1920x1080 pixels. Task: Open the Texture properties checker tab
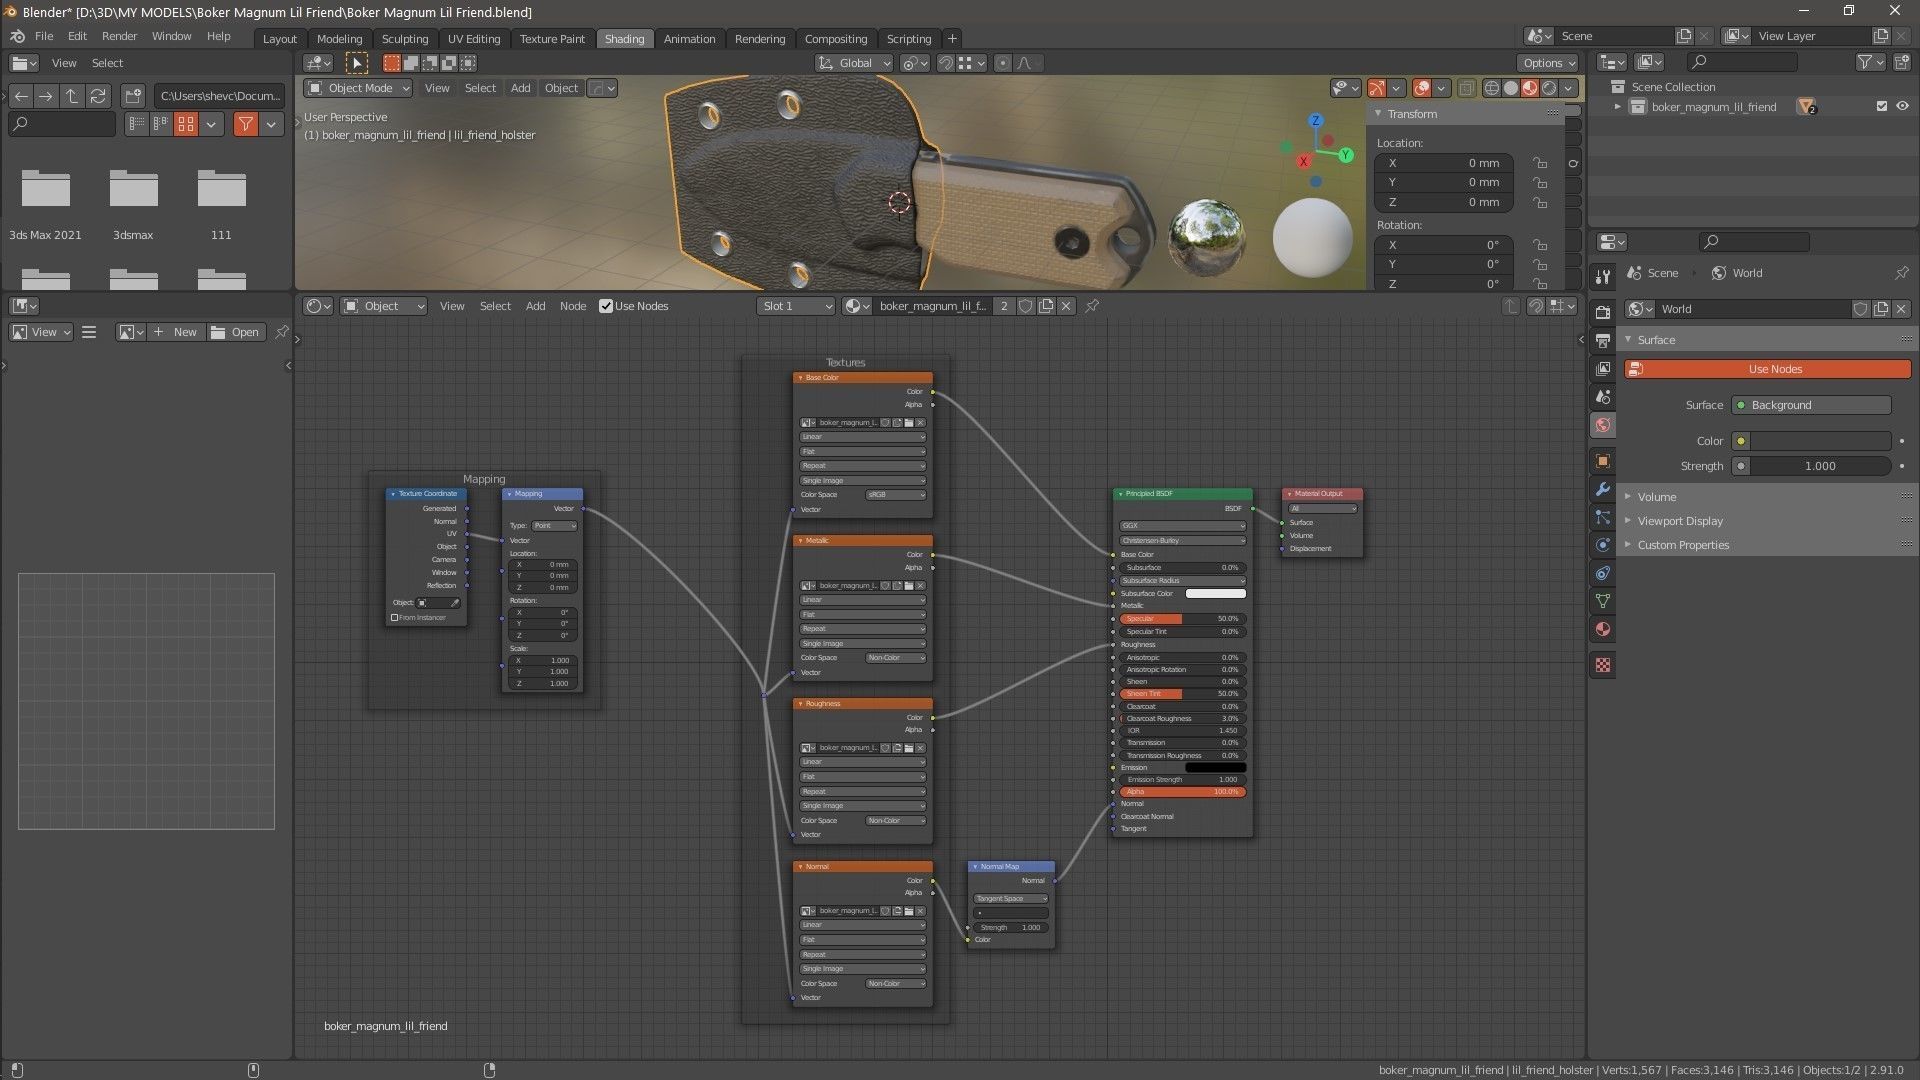(x=1603, y=665)
